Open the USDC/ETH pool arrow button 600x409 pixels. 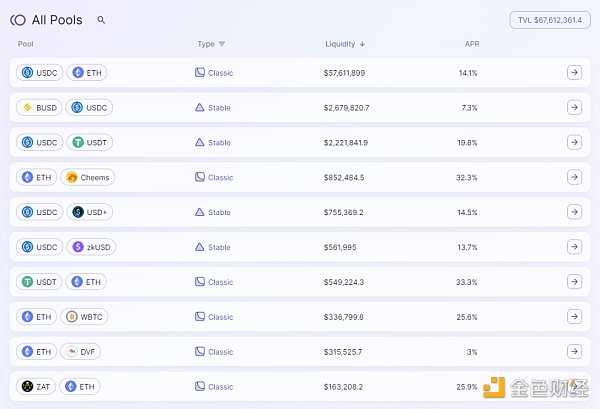click(573, 73)
